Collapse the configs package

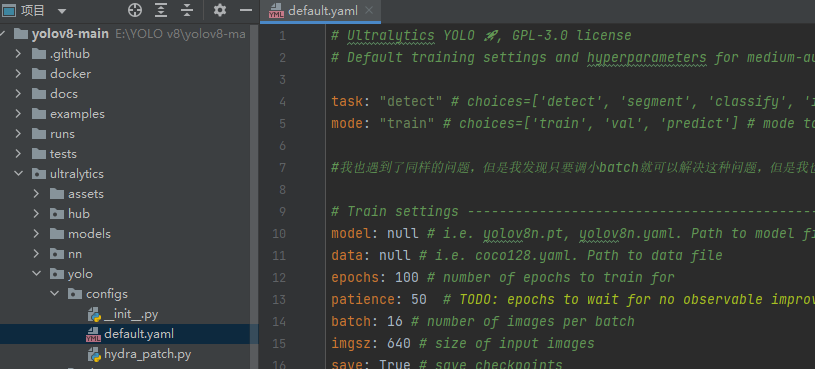[x=54, y=294]
